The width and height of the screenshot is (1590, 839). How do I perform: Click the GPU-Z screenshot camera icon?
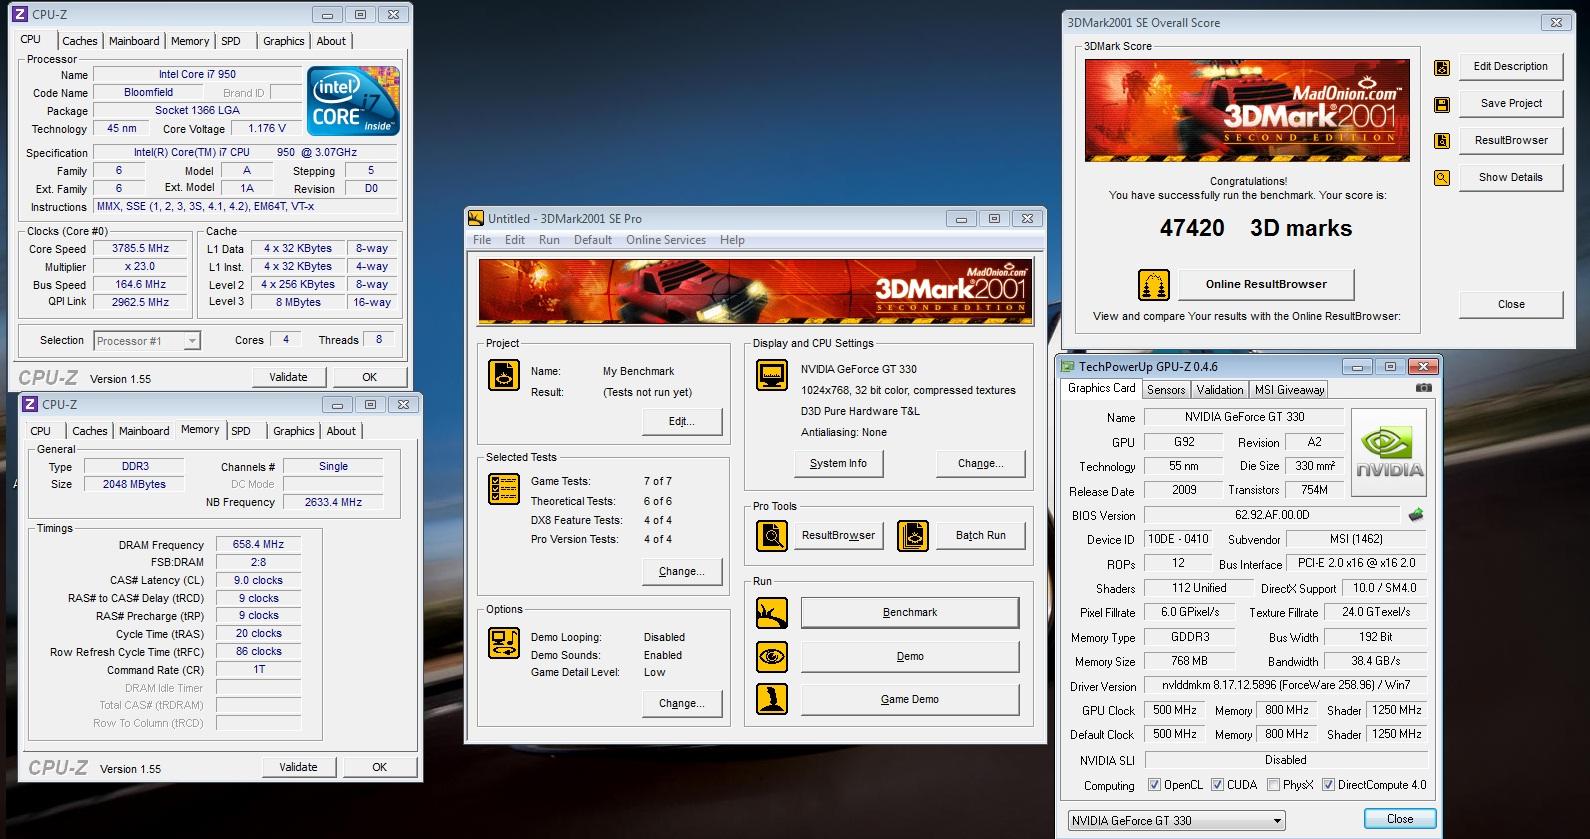point(1424,388)
